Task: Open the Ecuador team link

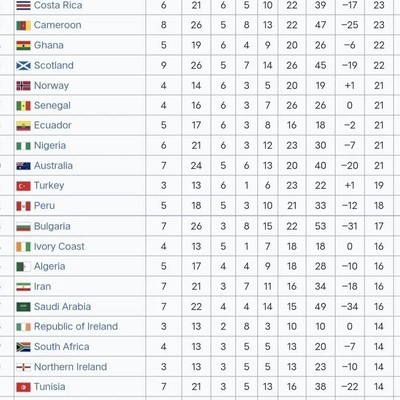Action: tap(53, 125)
